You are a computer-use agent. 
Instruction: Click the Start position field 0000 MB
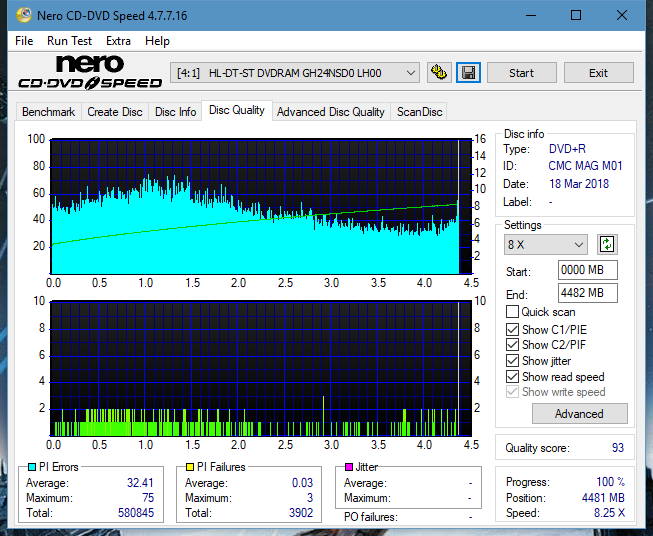(x=588, y=270)
